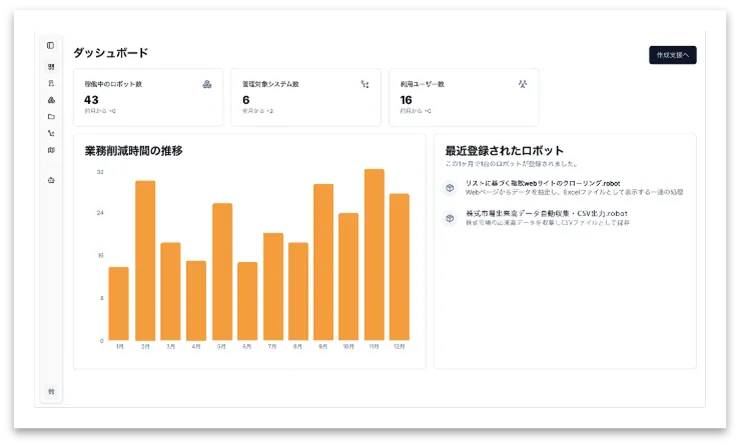Click the 1月 bar in the chart

coord(119,303)
